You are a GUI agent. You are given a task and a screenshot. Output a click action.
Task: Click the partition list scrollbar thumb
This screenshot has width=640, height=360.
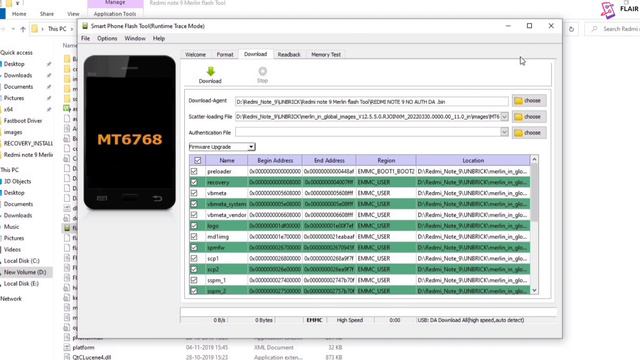pyautogui.click(x=534, y=193)
